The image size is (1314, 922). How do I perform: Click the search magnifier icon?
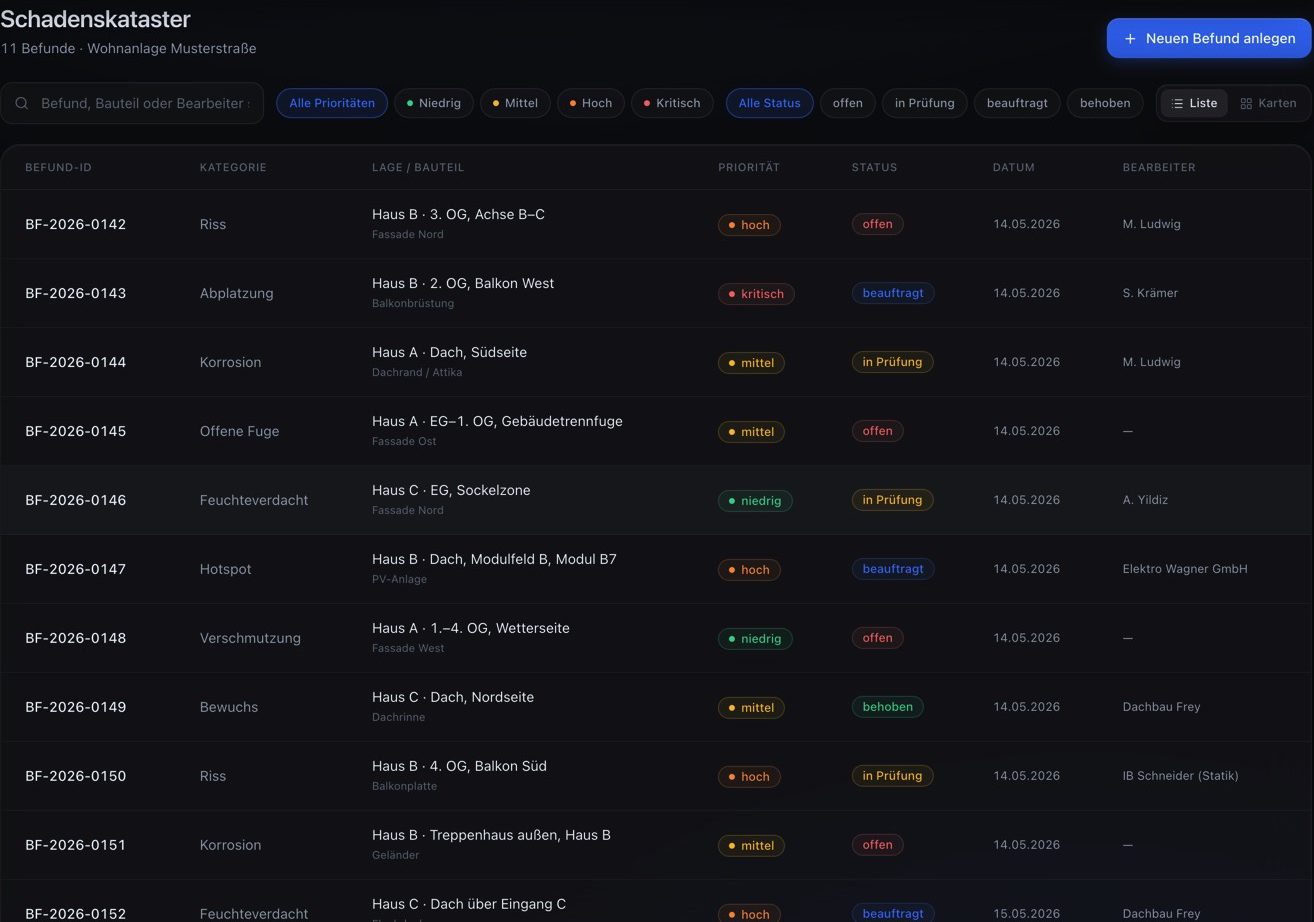click(22, 103)
